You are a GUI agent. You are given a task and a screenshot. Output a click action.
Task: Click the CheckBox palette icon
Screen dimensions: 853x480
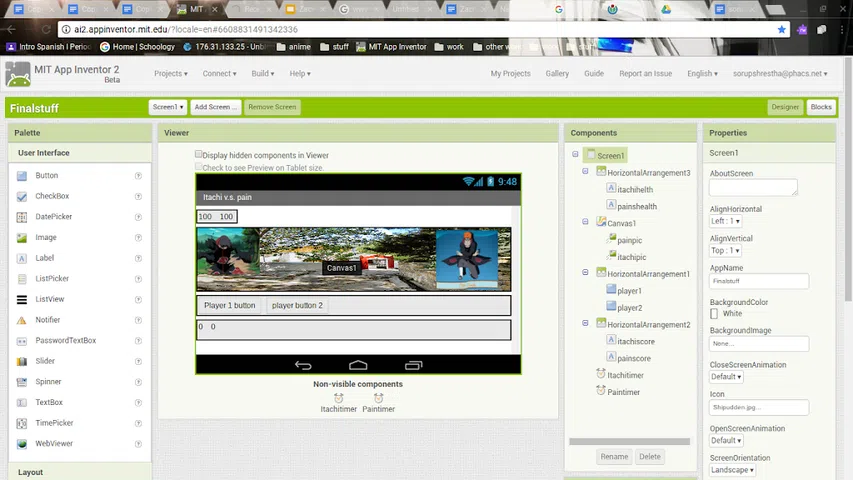click(22, 196)
